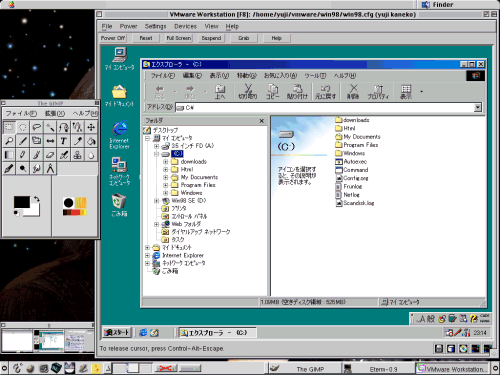Expand the Win98 SE (D:) drive node
The height and width of the screenshot is (375, 500).
tap(156, 201)
